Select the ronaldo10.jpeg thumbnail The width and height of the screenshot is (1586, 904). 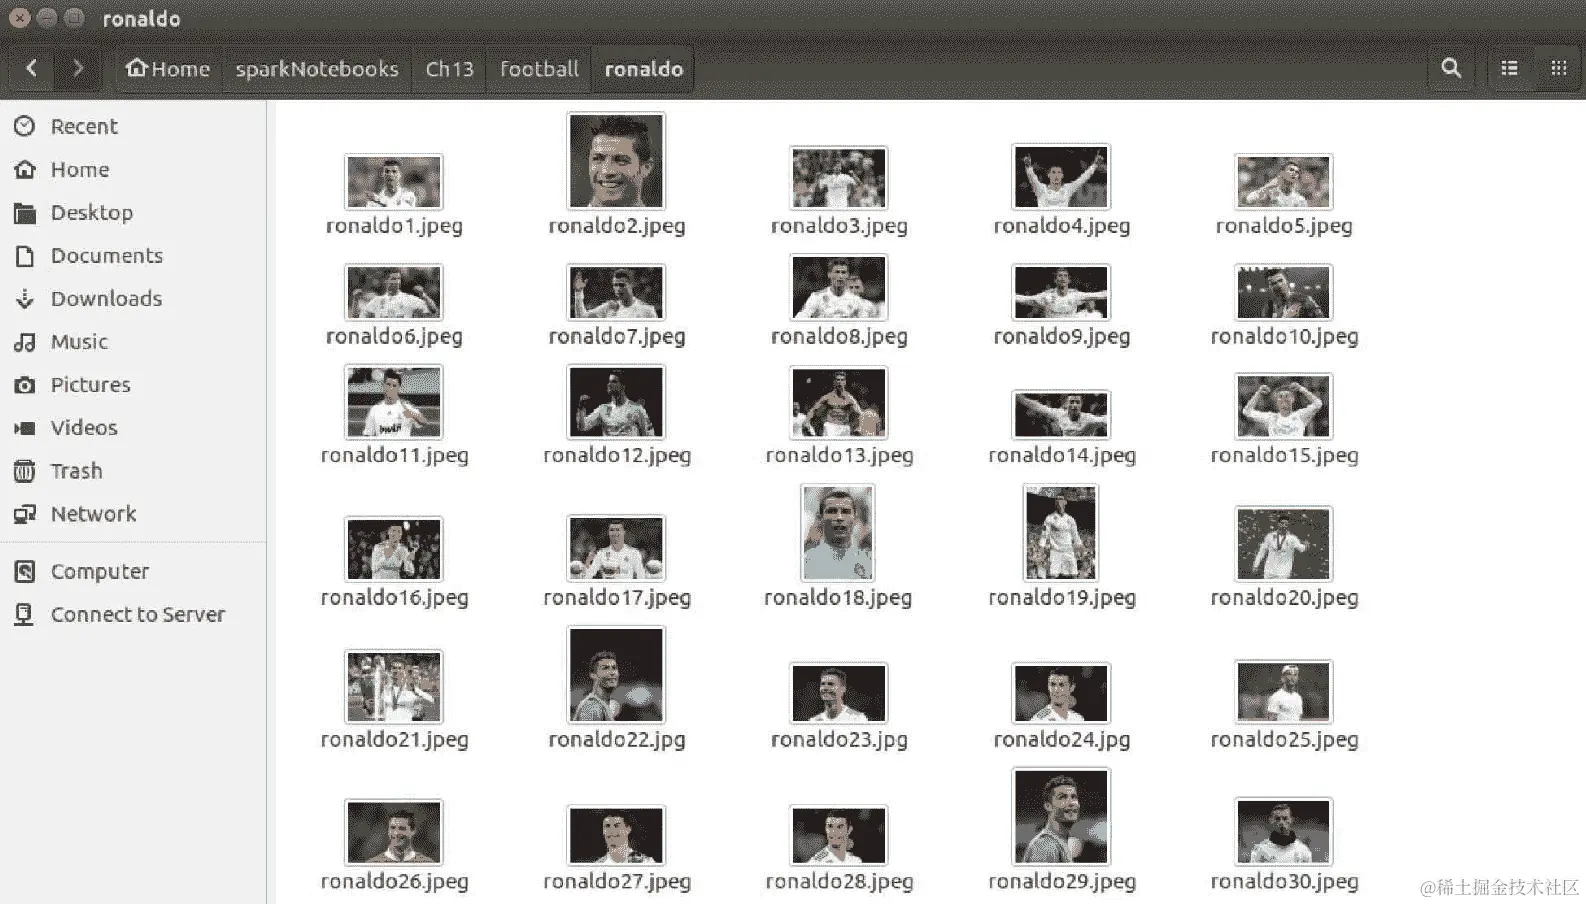(x=1283, y=292)
